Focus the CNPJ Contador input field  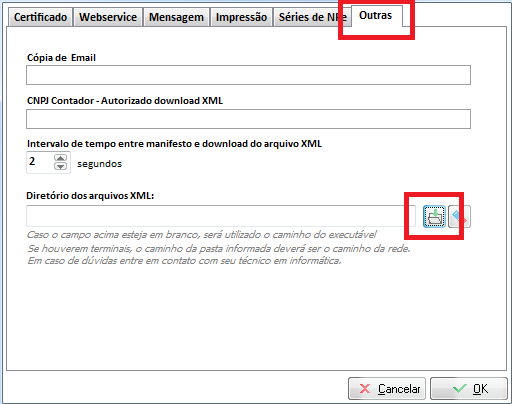point(248,119)
